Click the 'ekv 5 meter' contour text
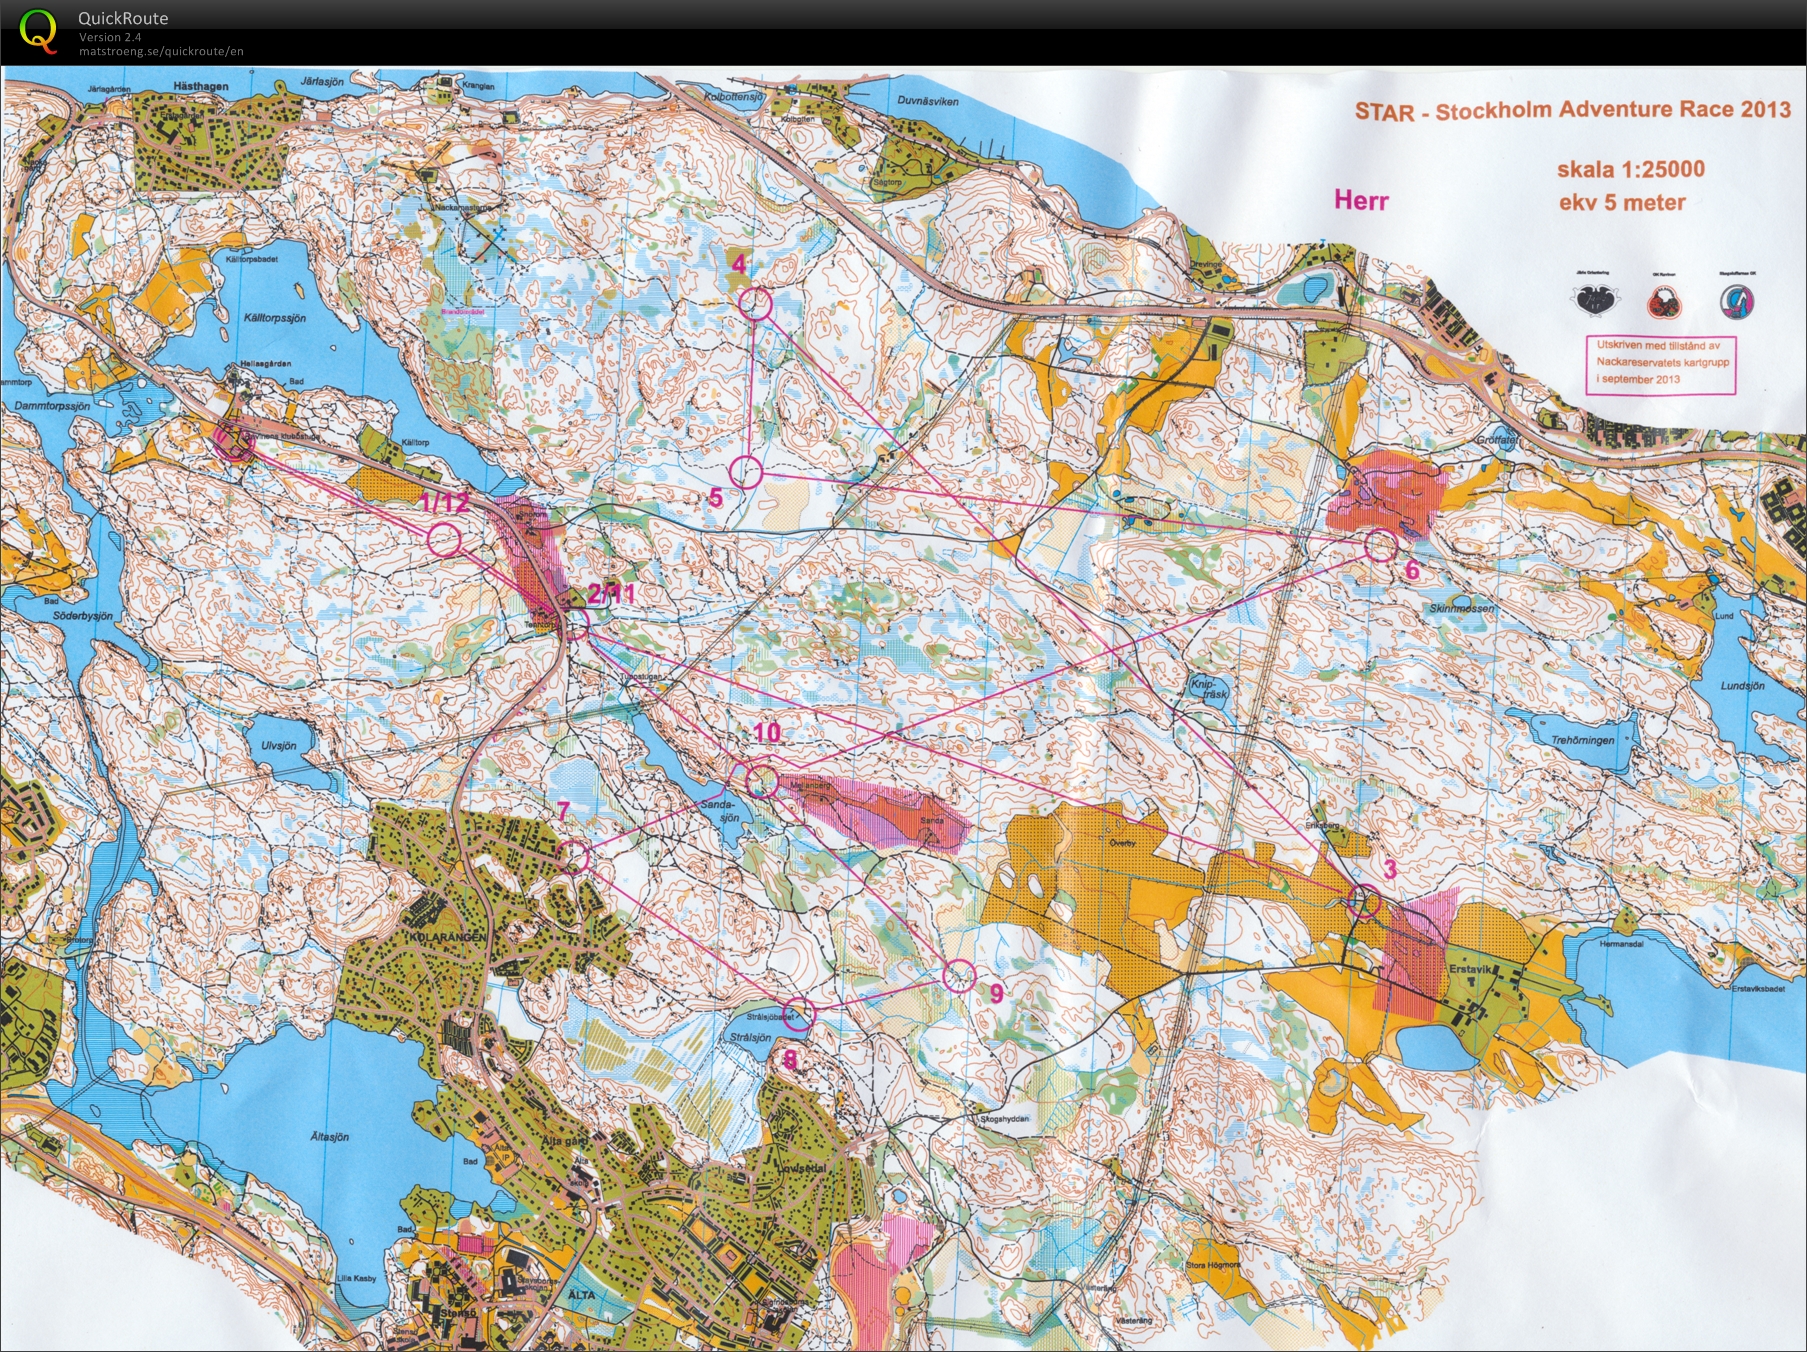 pyautogui.click(x=1622, y=203)
